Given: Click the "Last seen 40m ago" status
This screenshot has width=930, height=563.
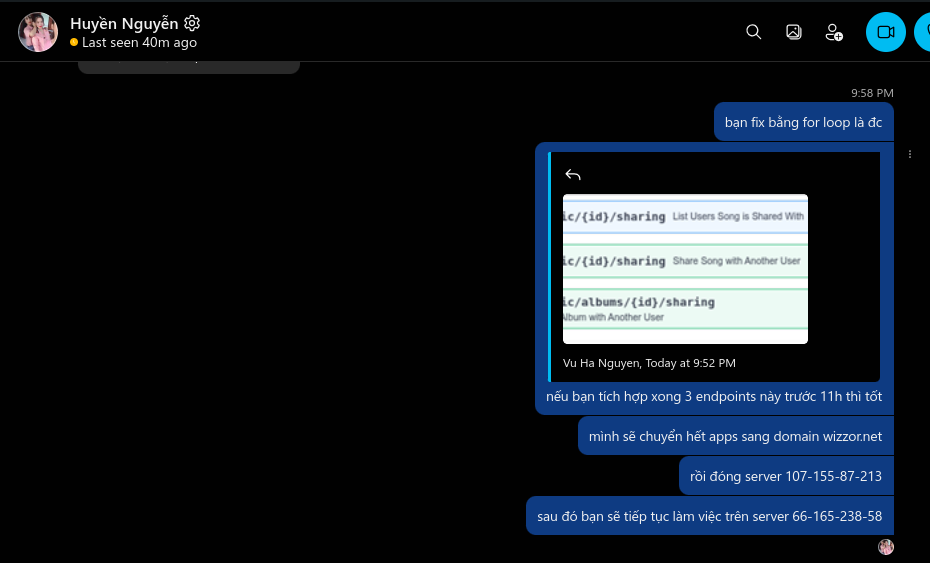Looking at the screenshot, I should coord(139,43).
